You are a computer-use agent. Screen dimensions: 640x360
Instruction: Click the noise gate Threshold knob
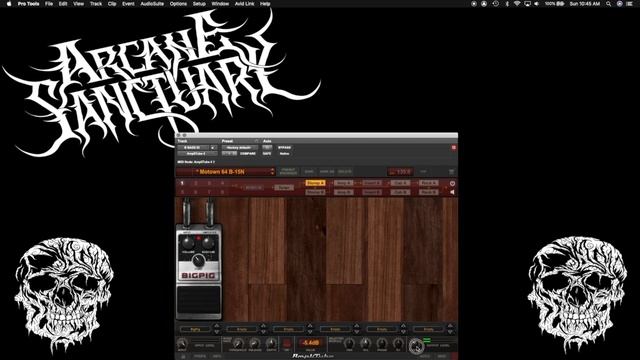click(x=238, y=344)
